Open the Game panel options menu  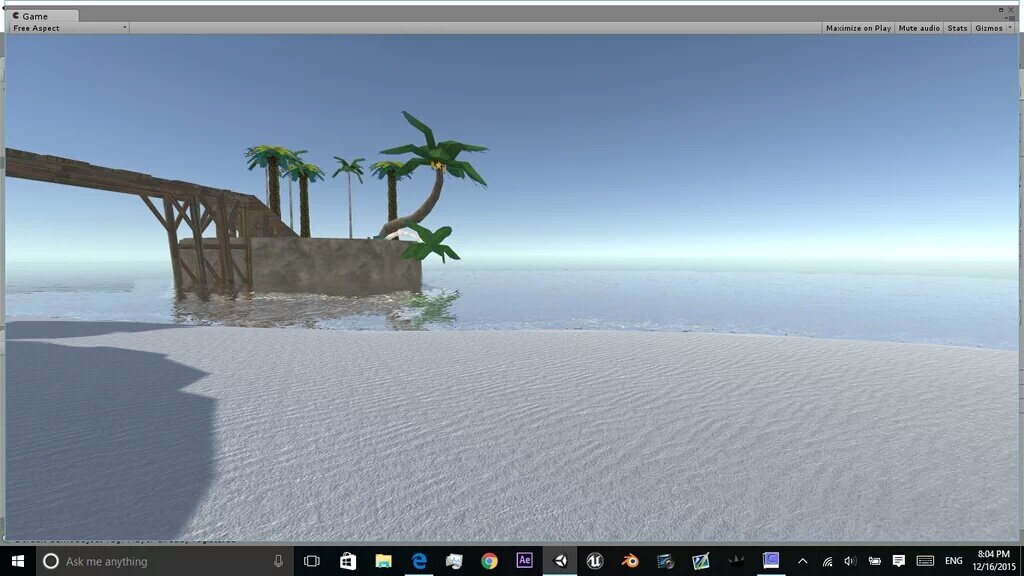pos(1009,16)
